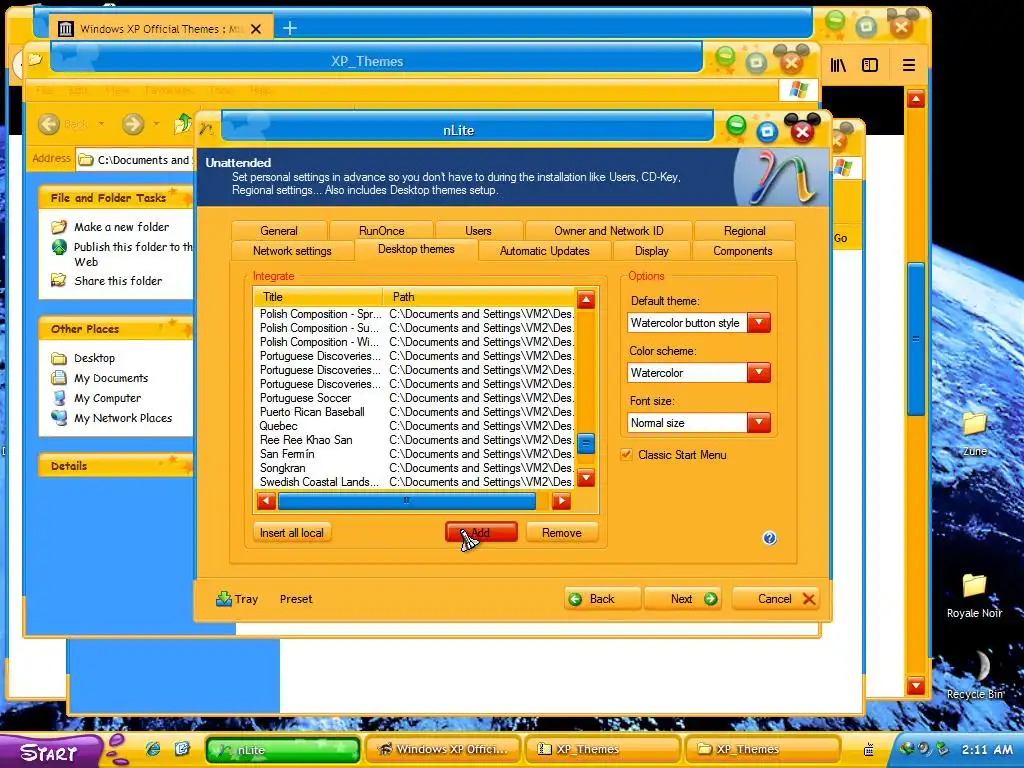
Task: Click the Remove button
Action: point(562,533)
